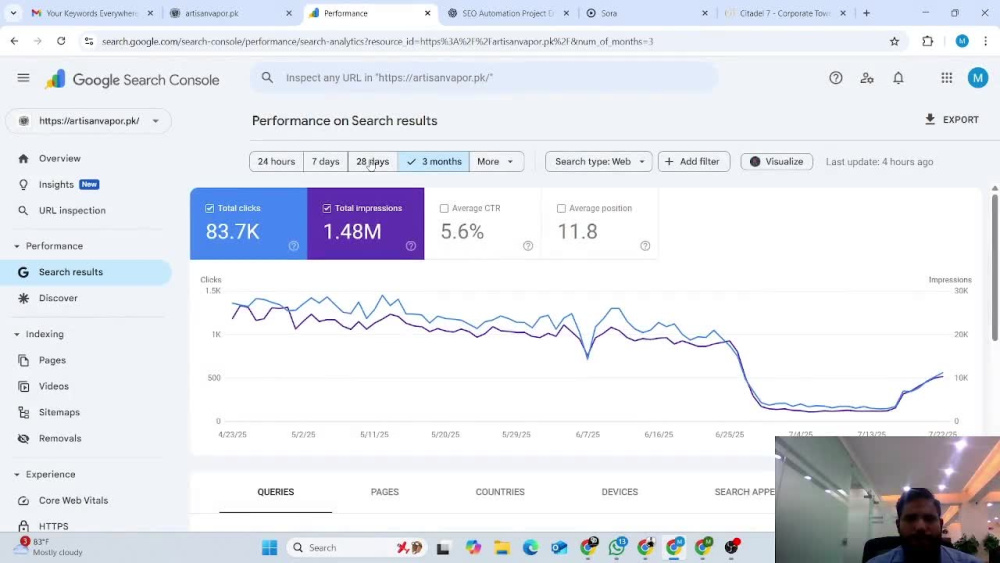
Task: Open the More date range dropdown
Action: [496, 161]
